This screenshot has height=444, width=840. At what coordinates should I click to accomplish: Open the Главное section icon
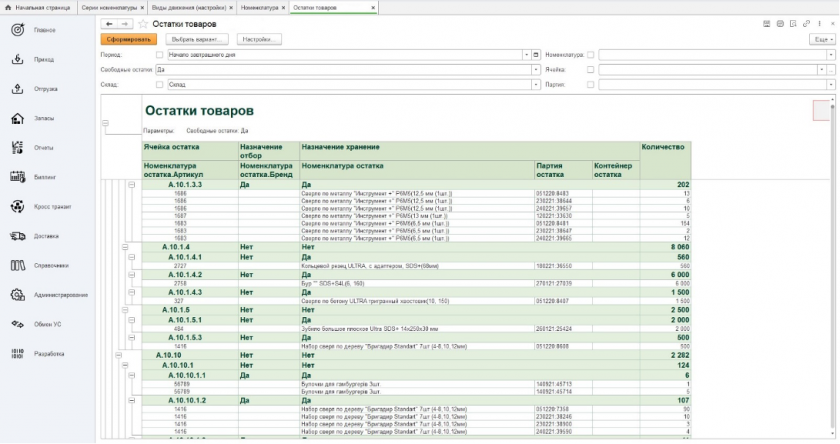pyautogui.click(x=18, y=30)
